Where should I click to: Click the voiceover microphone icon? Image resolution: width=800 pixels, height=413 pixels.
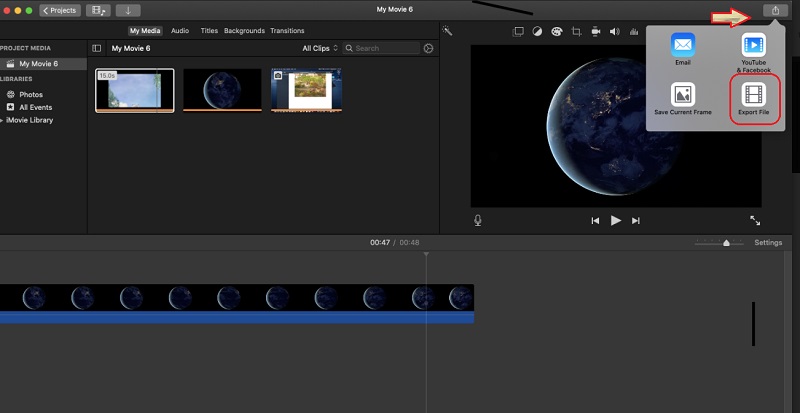pyautogui.click(x=478, y=221)
